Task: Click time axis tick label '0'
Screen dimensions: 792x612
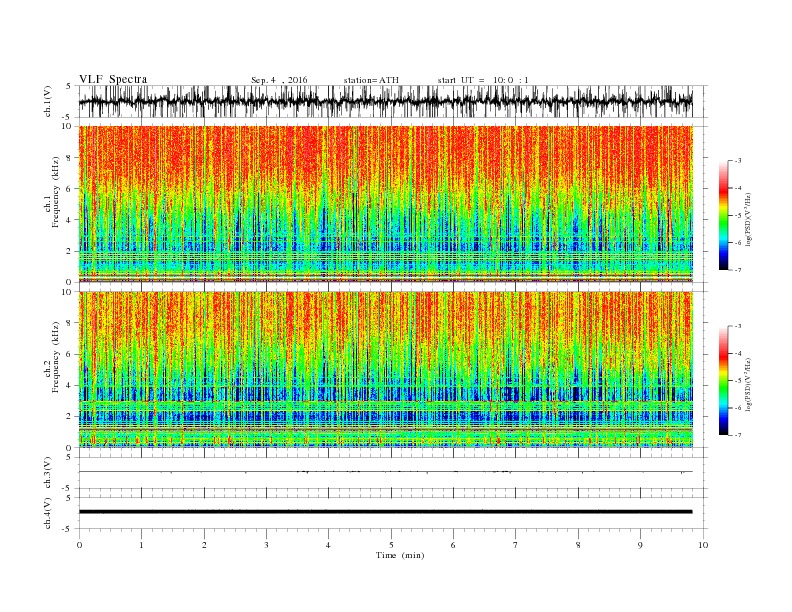Action: [79, 545]
